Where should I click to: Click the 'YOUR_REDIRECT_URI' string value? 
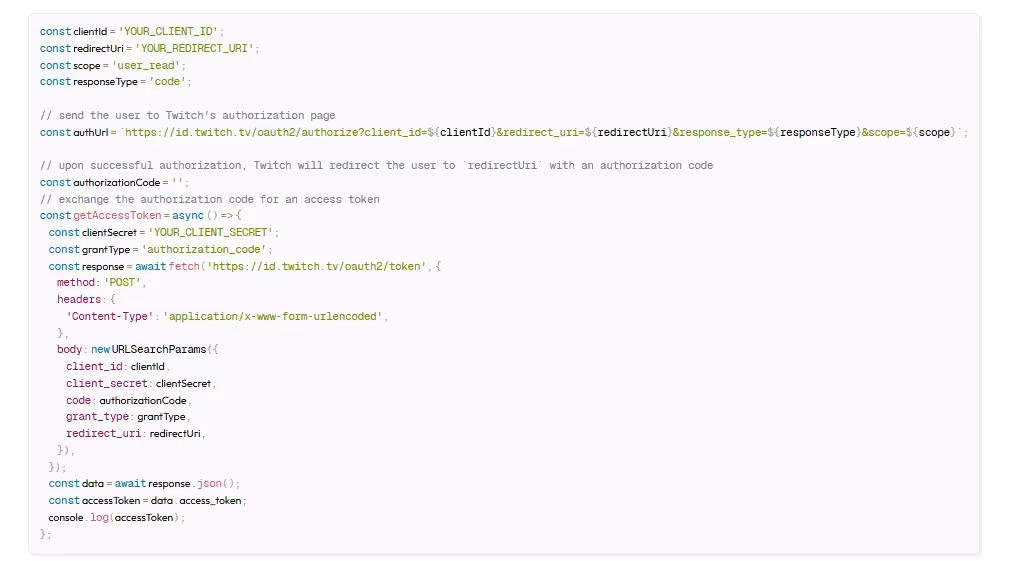click(195, 48)
